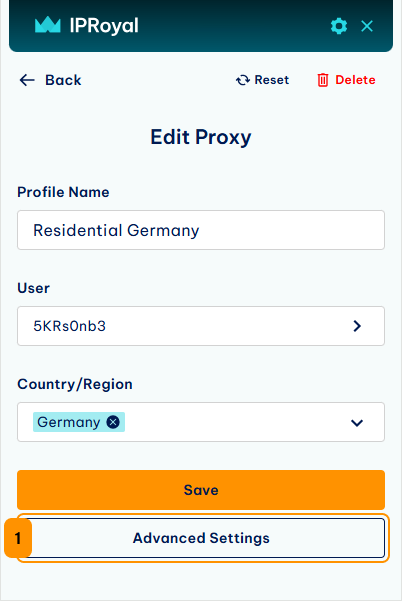Expand the User field chevron arrow
402x601 pixels.
pyautogui.click(x=357, y=326)
